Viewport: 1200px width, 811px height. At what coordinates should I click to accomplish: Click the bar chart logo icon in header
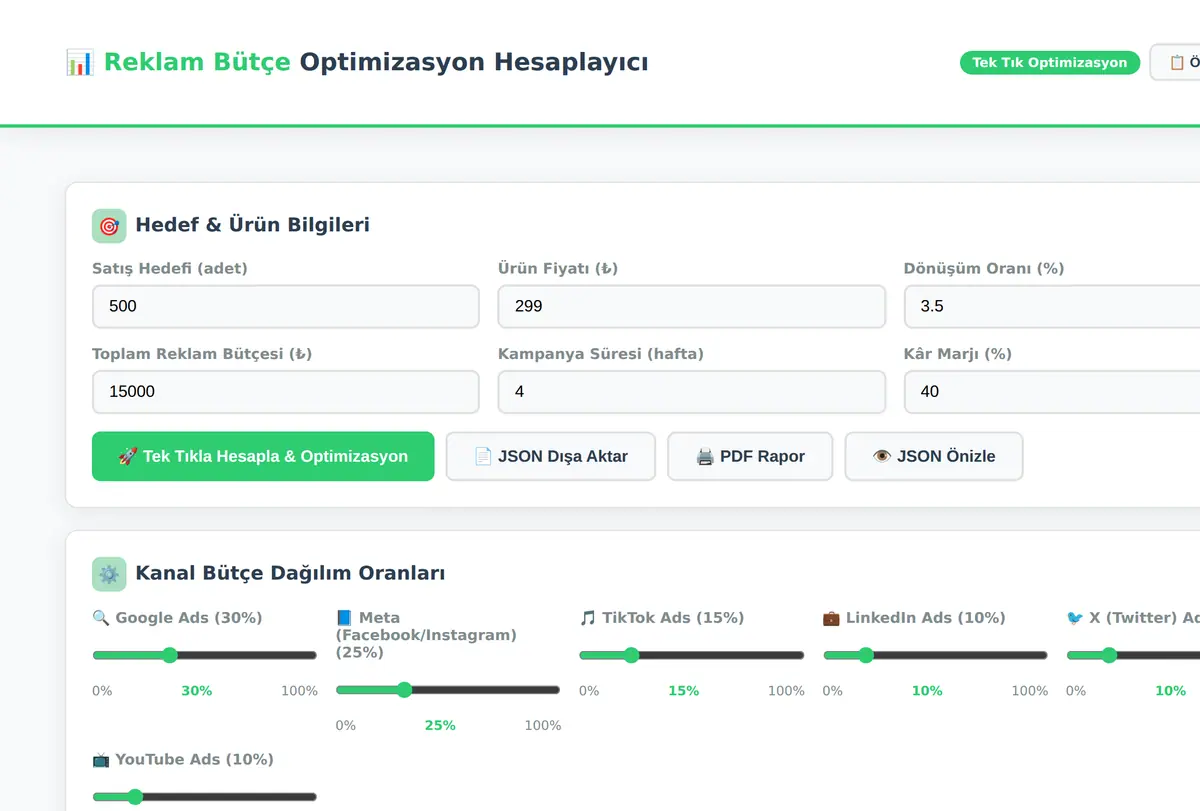tap(79, 62)
